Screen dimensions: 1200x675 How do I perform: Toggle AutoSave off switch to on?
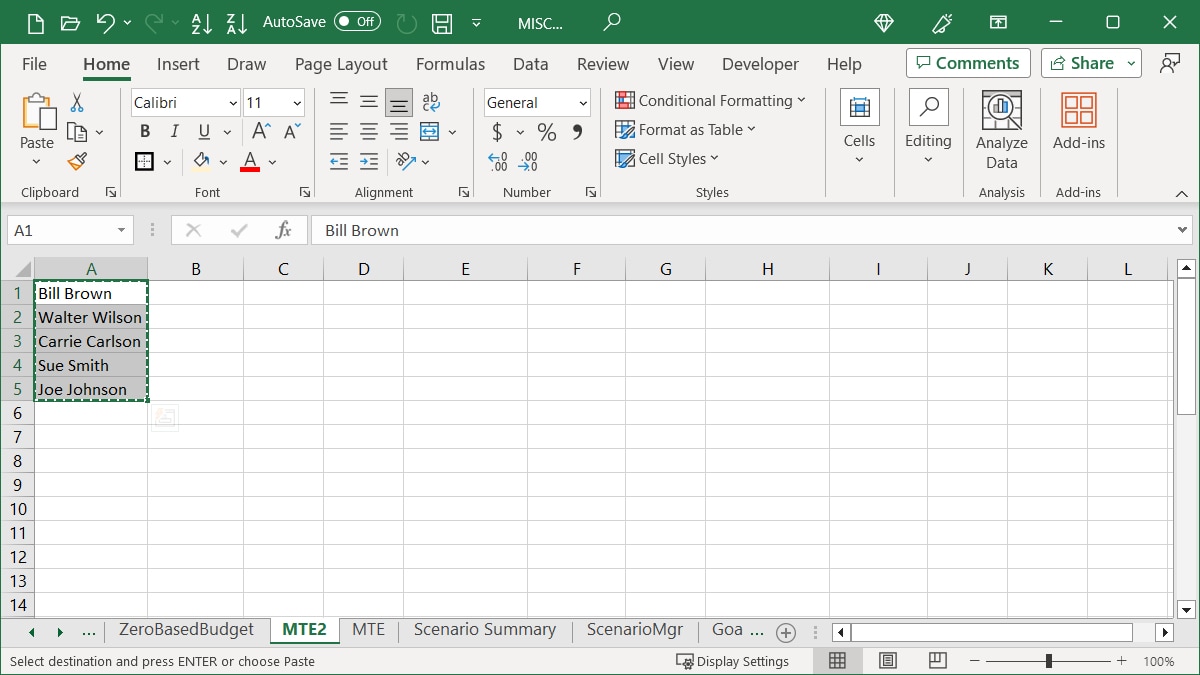pos(355,21)
